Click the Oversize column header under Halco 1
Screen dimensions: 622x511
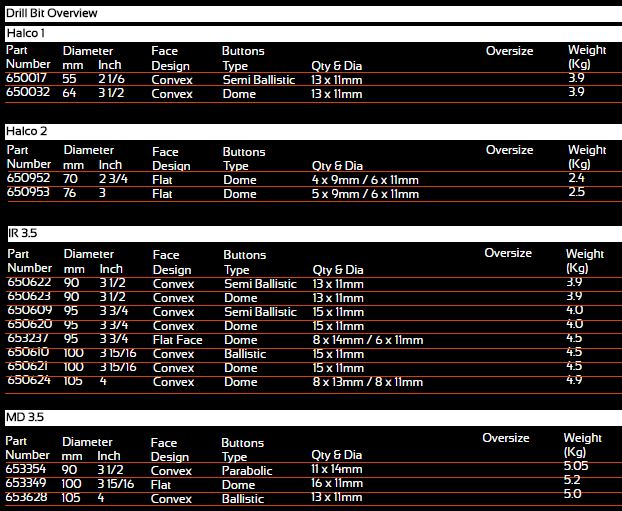[x=509, y=50]
